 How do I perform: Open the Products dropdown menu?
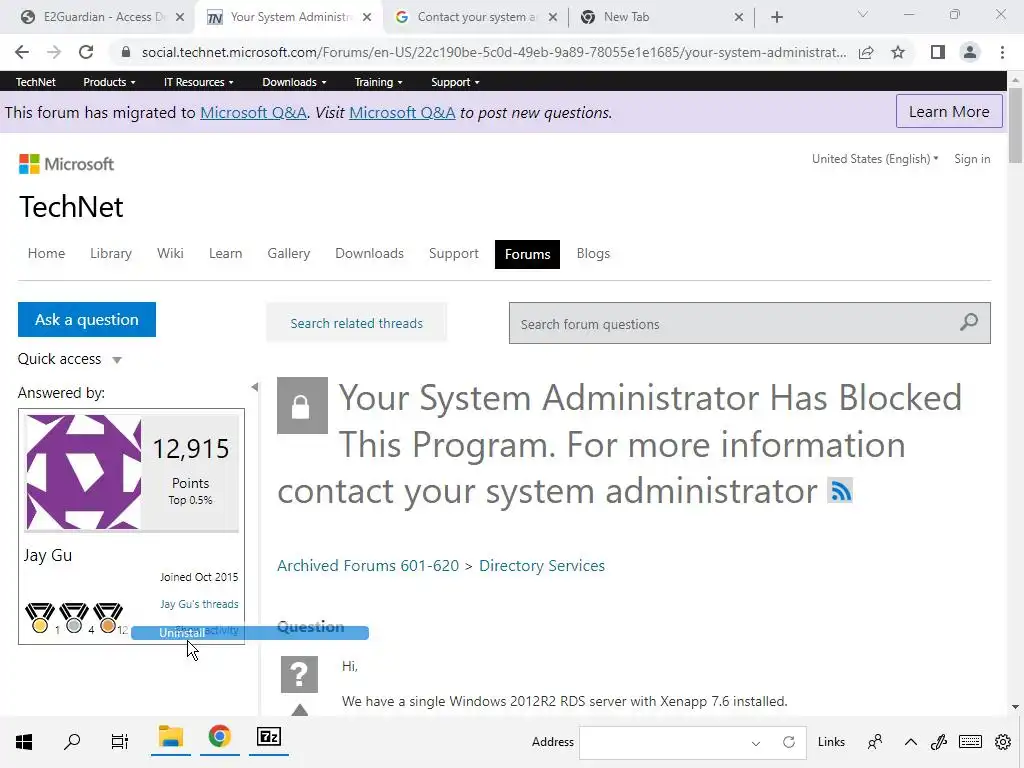pyautogui.click(x=109, y=82)
